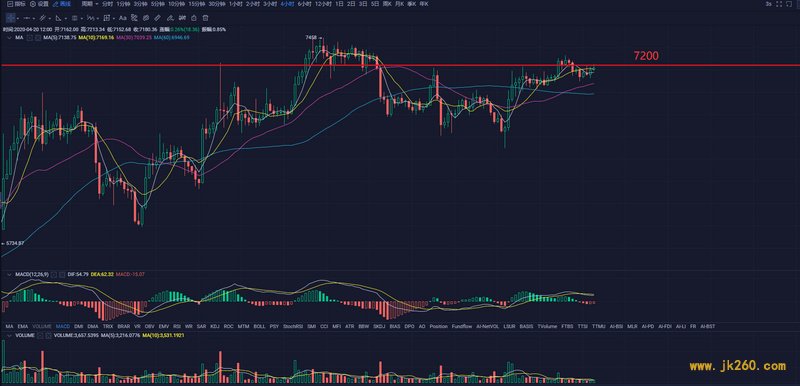
Task: Select the horizontal line drawing tool
Action: tap(27, 18)
